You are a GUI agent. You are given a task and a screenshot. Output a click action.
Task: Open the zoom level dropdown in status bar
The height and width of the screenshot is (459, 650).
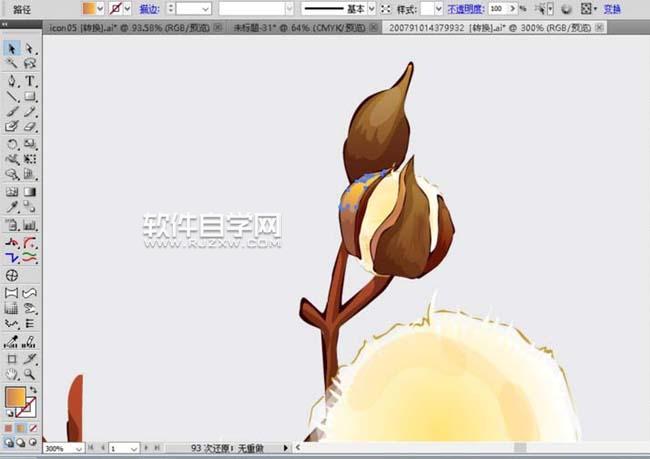pyautogui.click(x=78, y=448)
